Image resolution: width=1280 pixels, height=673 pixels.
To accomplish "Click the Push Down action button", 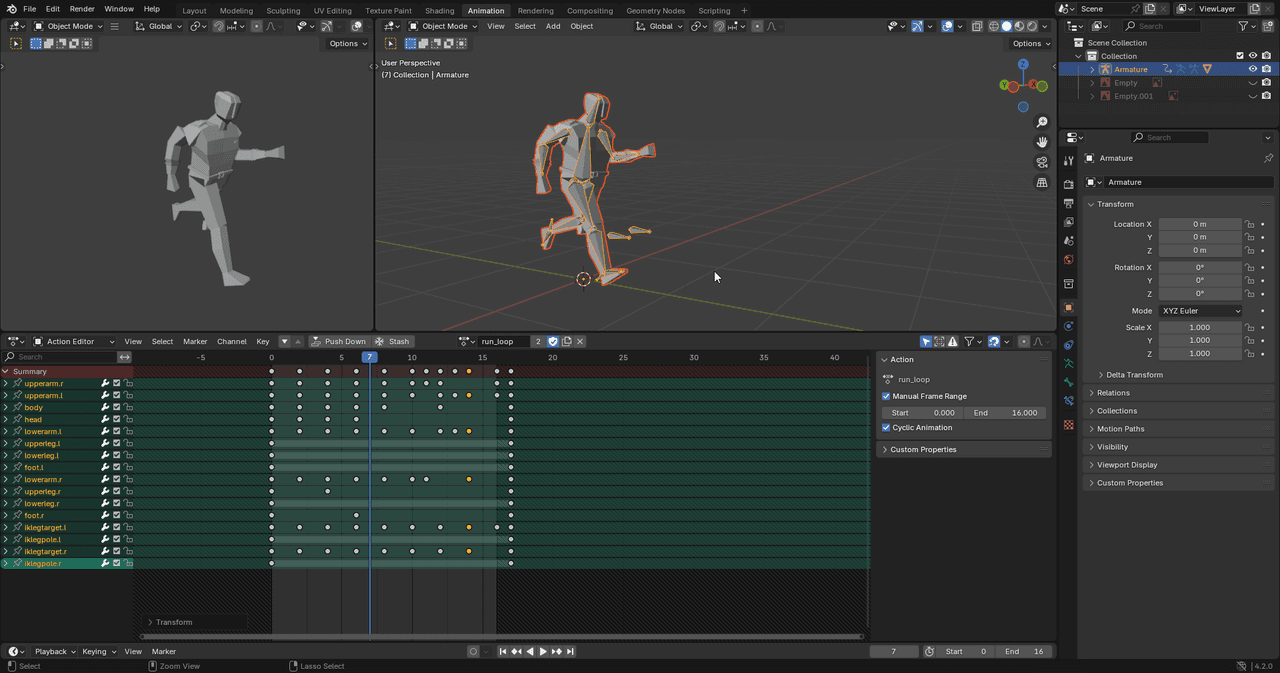I will (338, 341).
